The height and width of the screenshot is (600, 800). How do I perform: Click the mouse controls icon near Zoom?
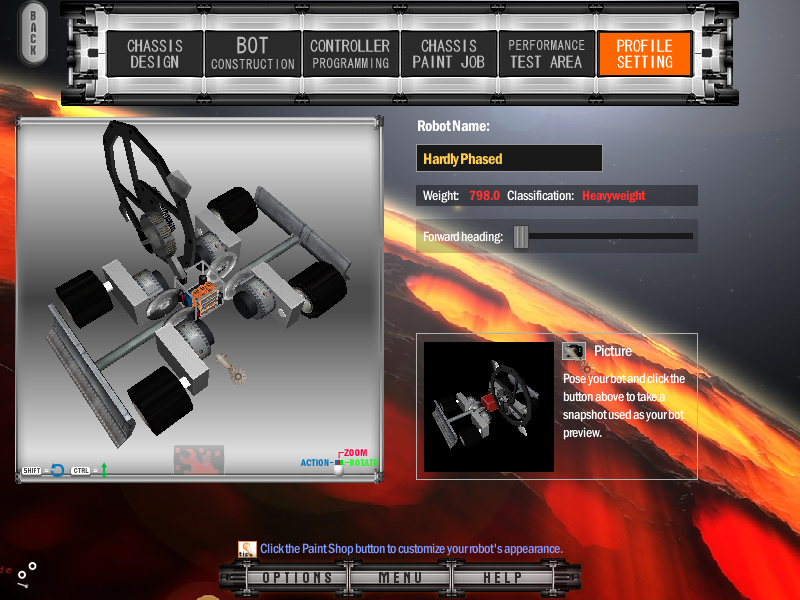pos(338,466)
